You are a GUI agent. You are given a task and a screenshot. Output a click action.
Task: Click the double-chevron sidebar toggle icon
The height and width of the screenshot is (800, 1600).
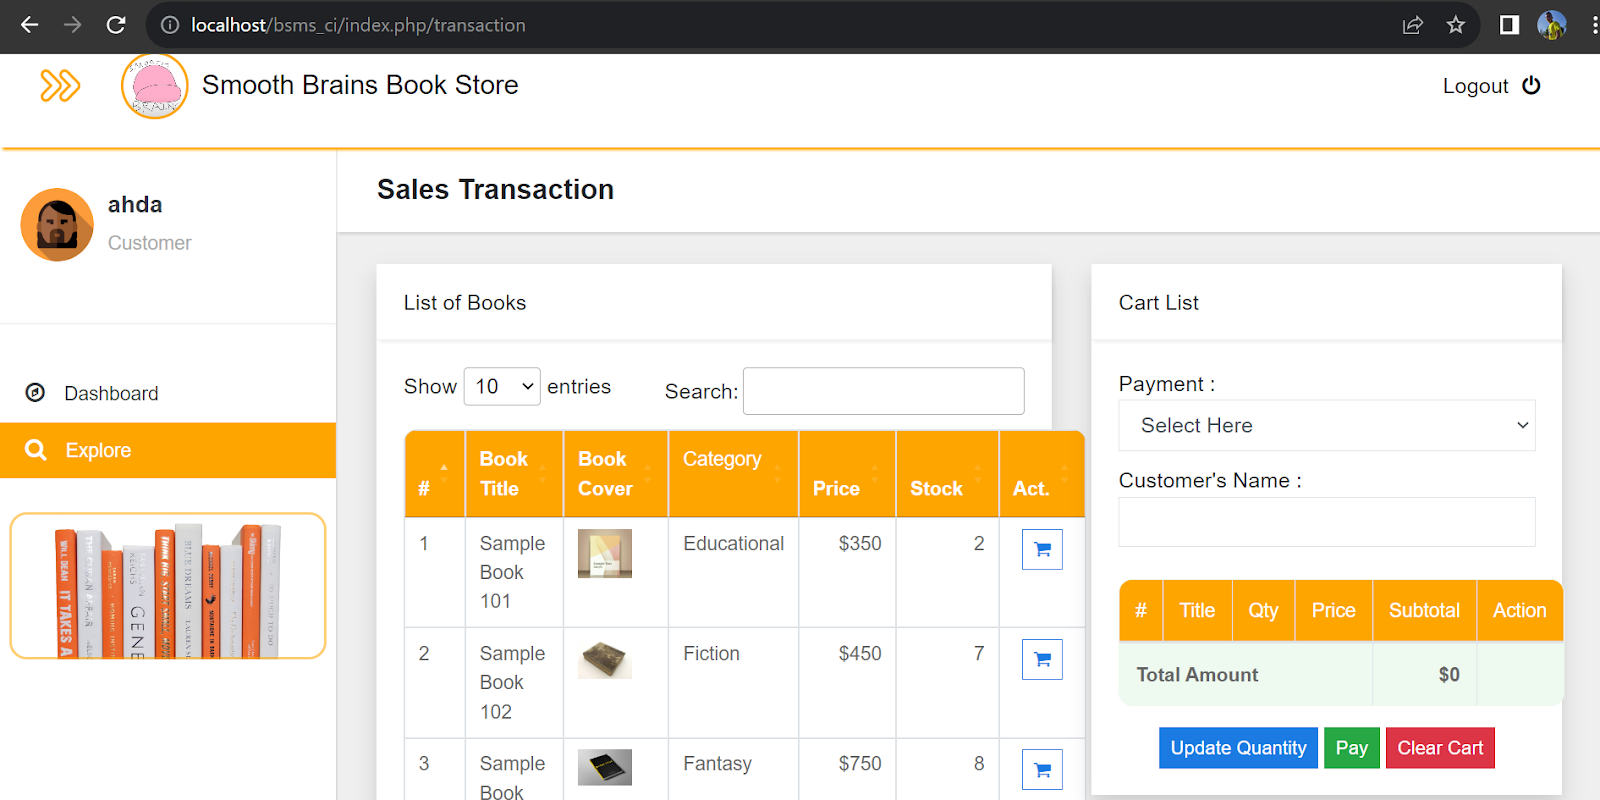click(60, 86)
